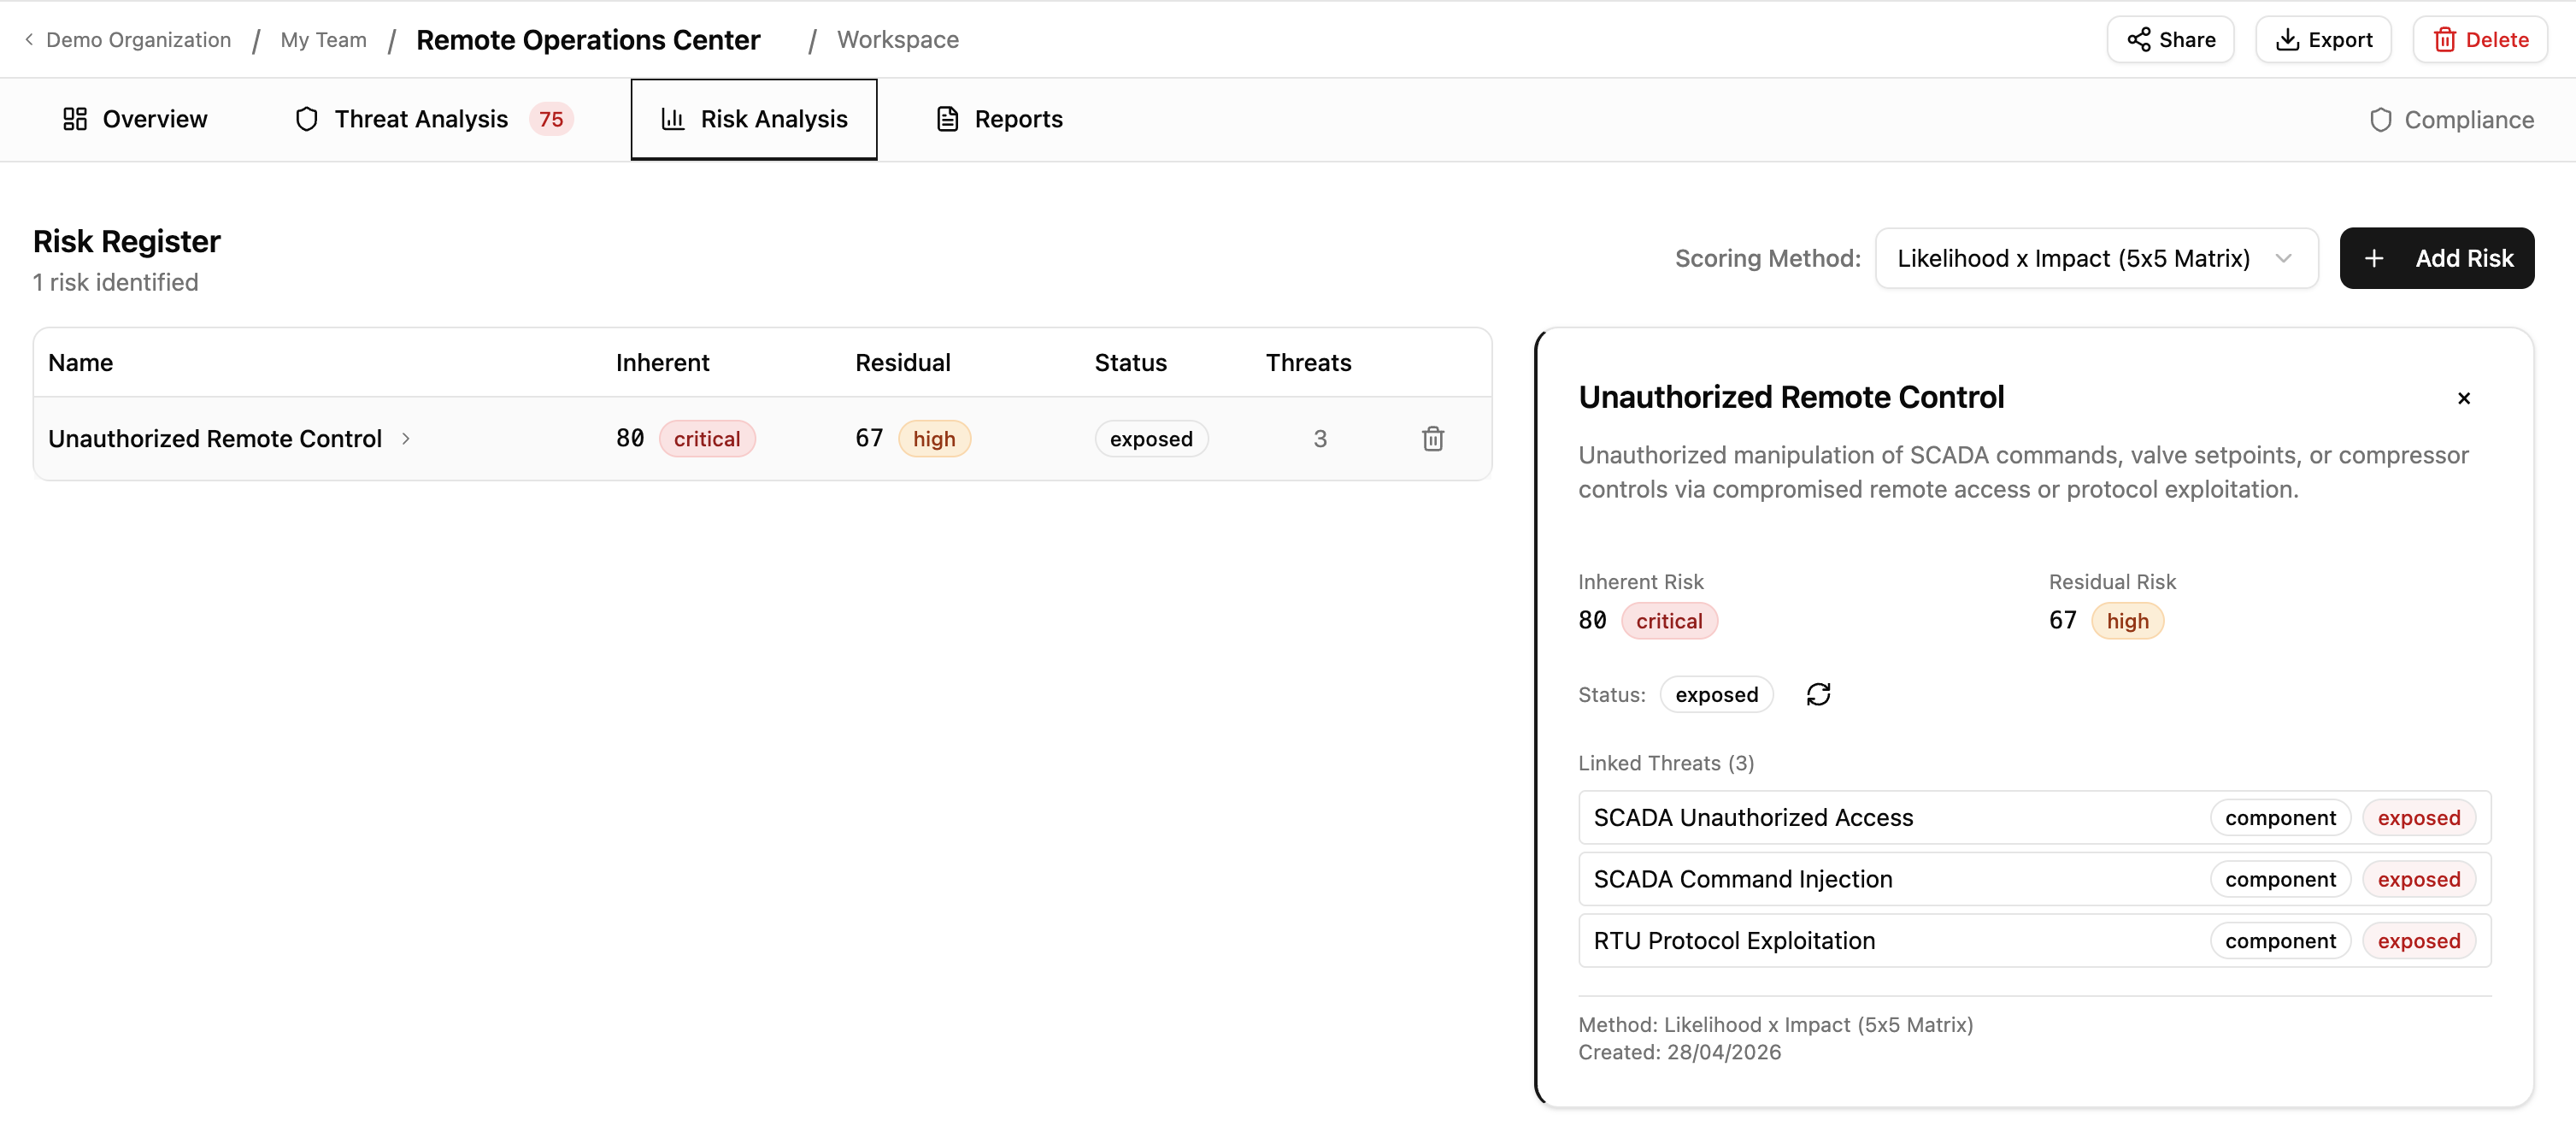Image resolution: width=2576 pixels, height=1144 pixels.
Task: Open the SCADA Command Injection linked threat
Action: coord(2034,879)
